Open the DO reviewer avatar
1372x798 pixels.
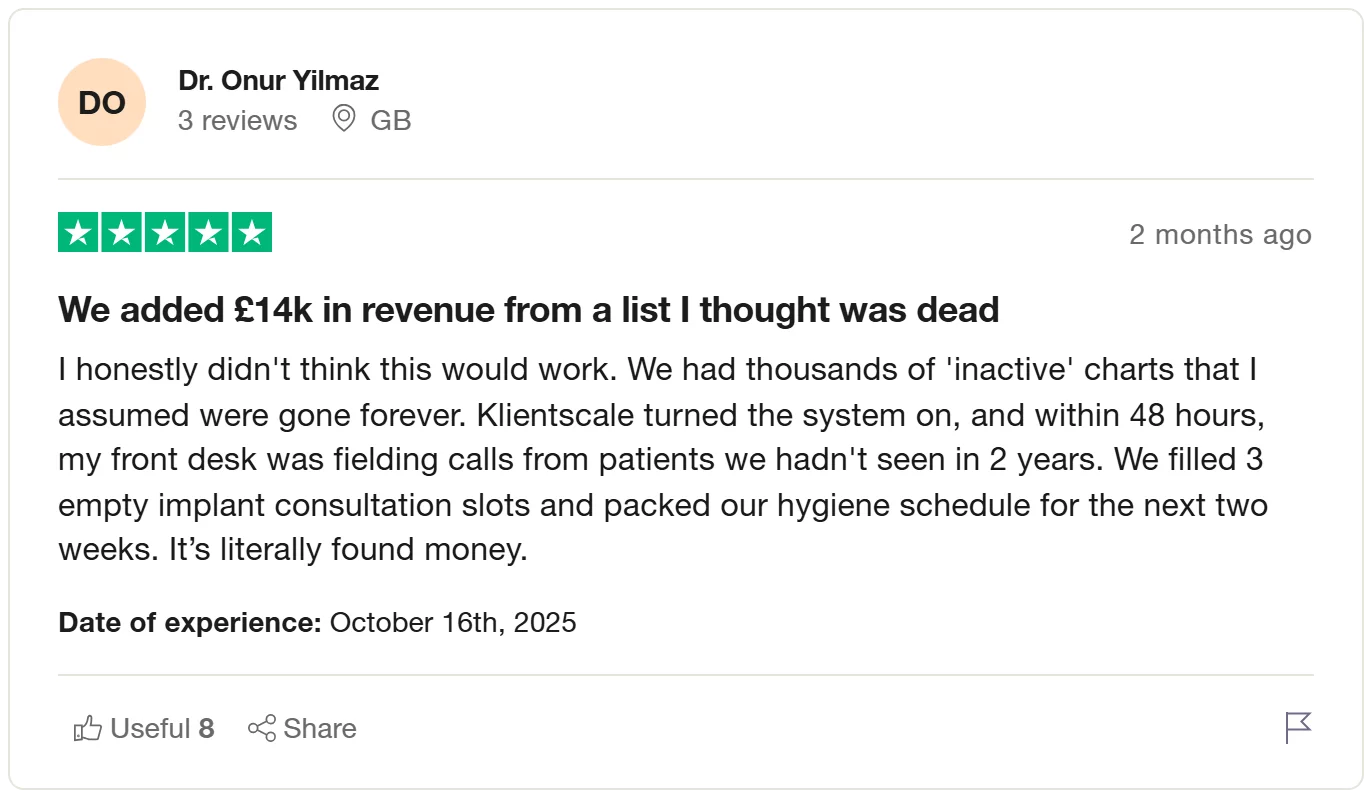tap(102, 102)
